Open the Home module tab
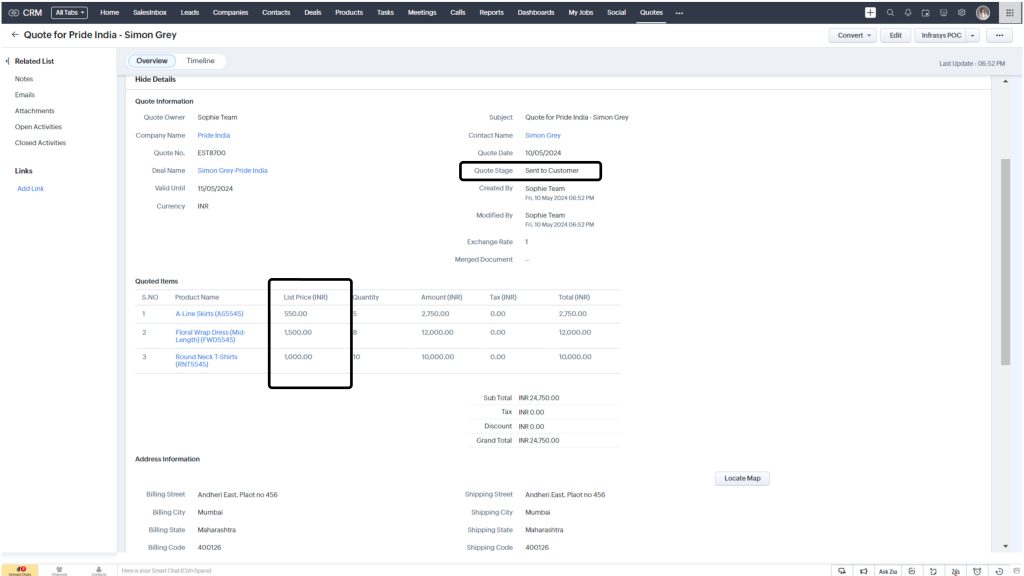The height and width of the screenshot is (576, 1024). click(110, 12)
